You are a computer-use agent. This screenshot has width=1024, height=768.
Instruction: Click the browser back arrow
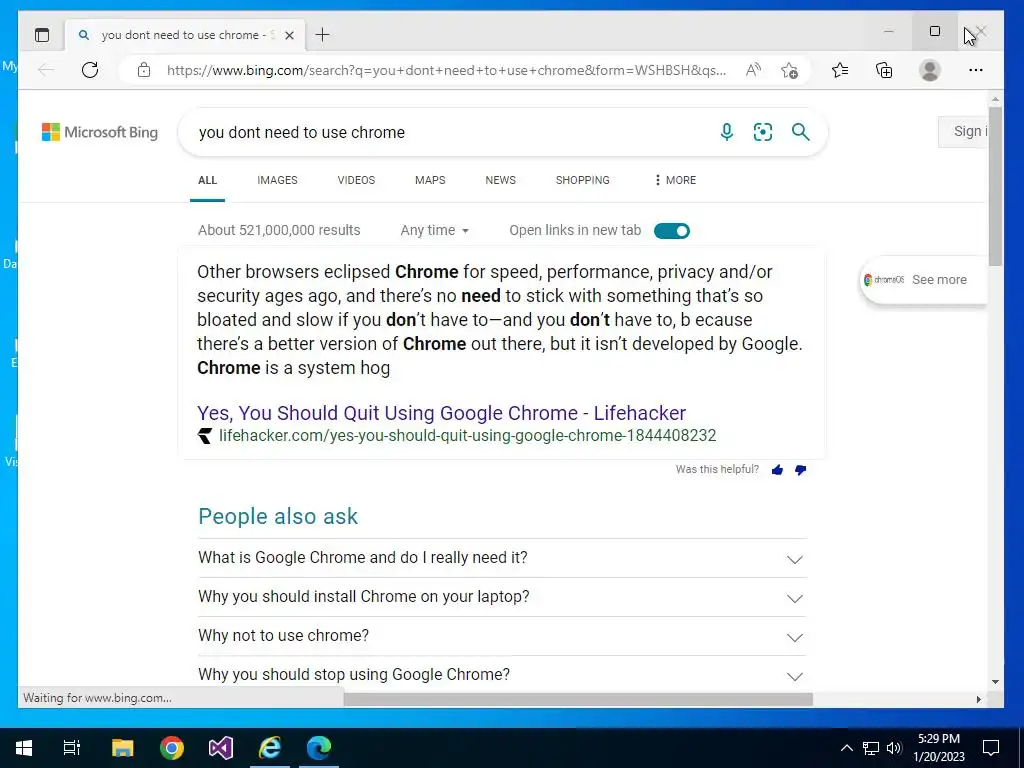click(46, 70)
